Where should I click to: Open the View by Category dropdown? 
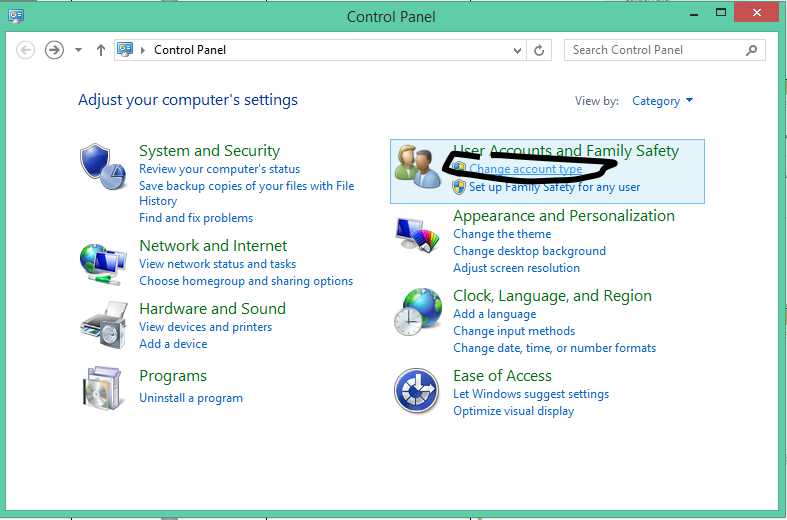point(663,101)
